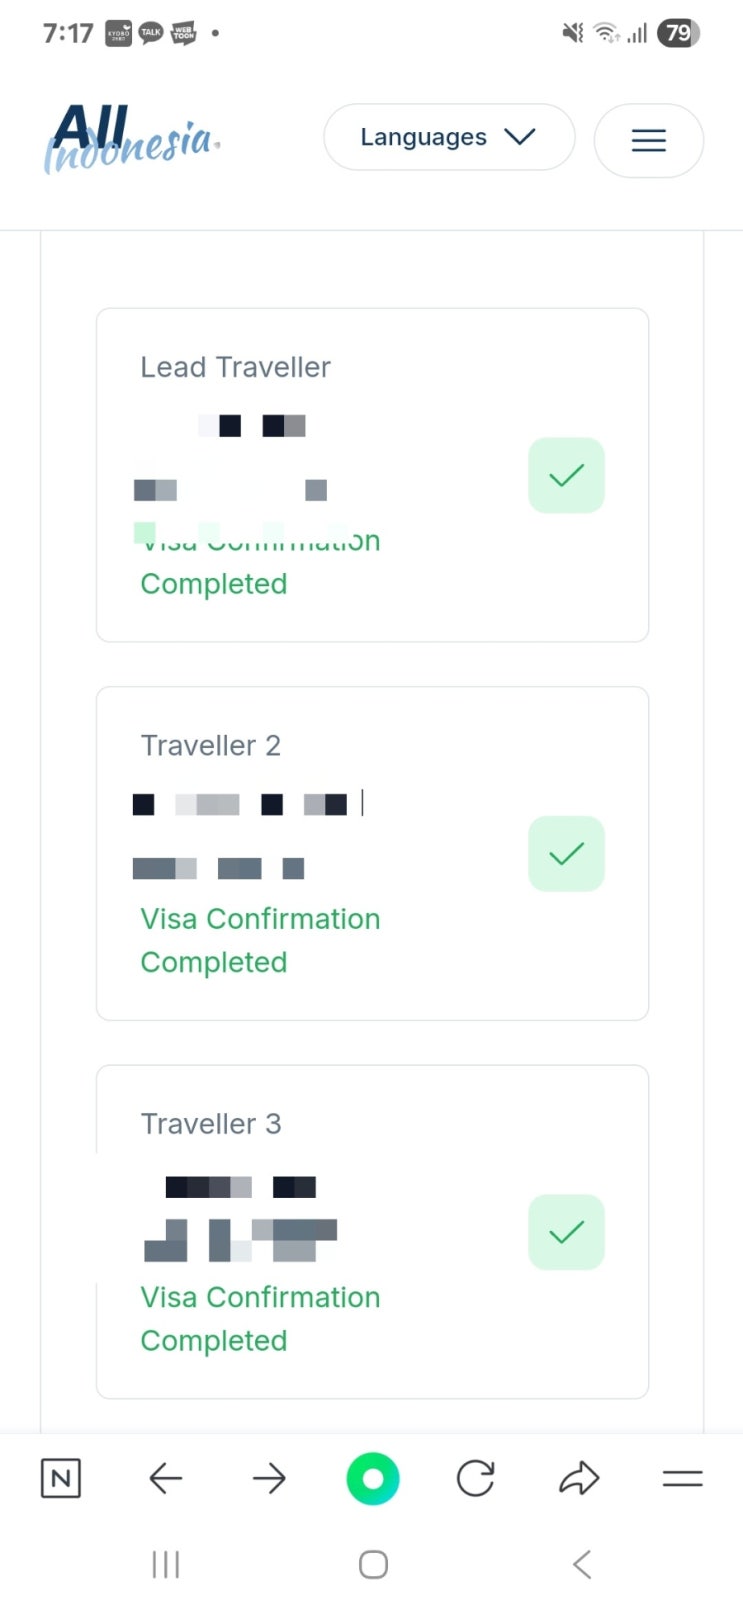Tap the All Indonesia logo
This screenshot has height=1610, width=743.
click(131, 139)
